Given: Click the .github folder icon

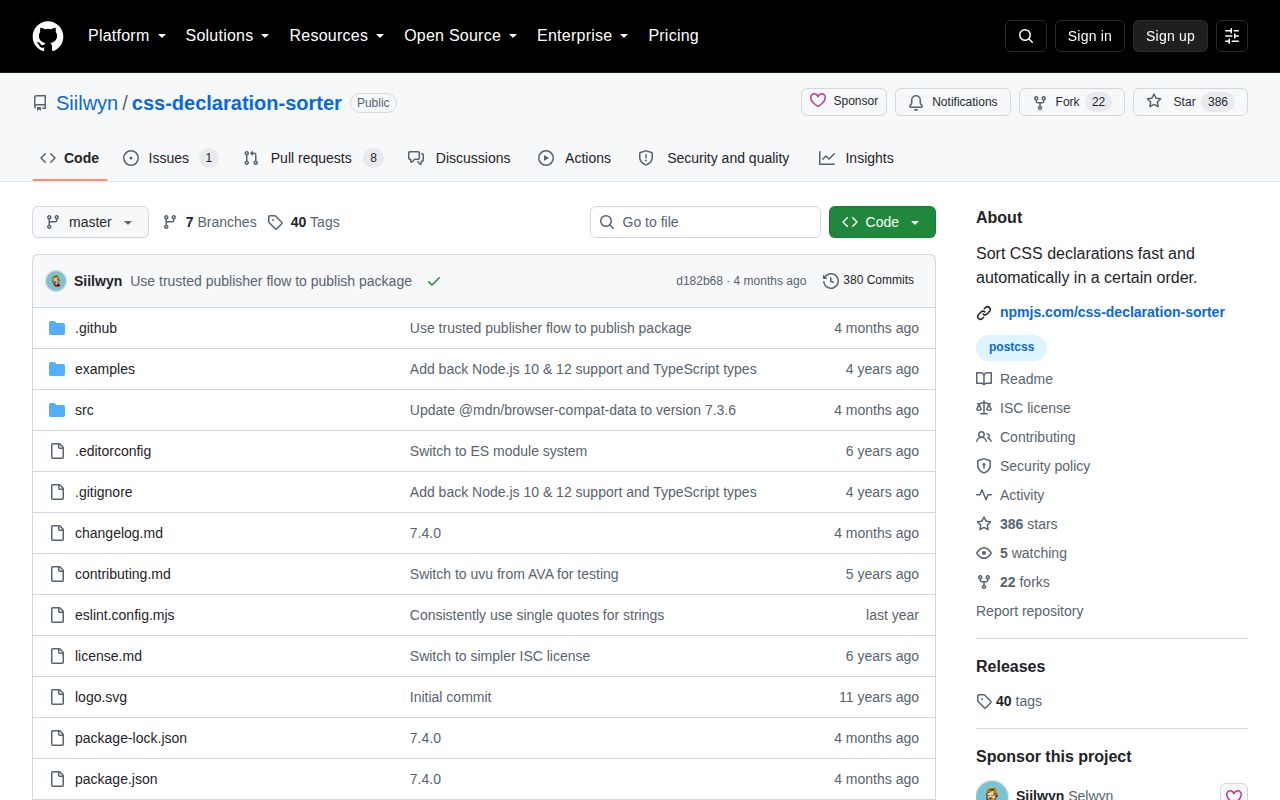Looking at the screenshot, I should point(57,328).
